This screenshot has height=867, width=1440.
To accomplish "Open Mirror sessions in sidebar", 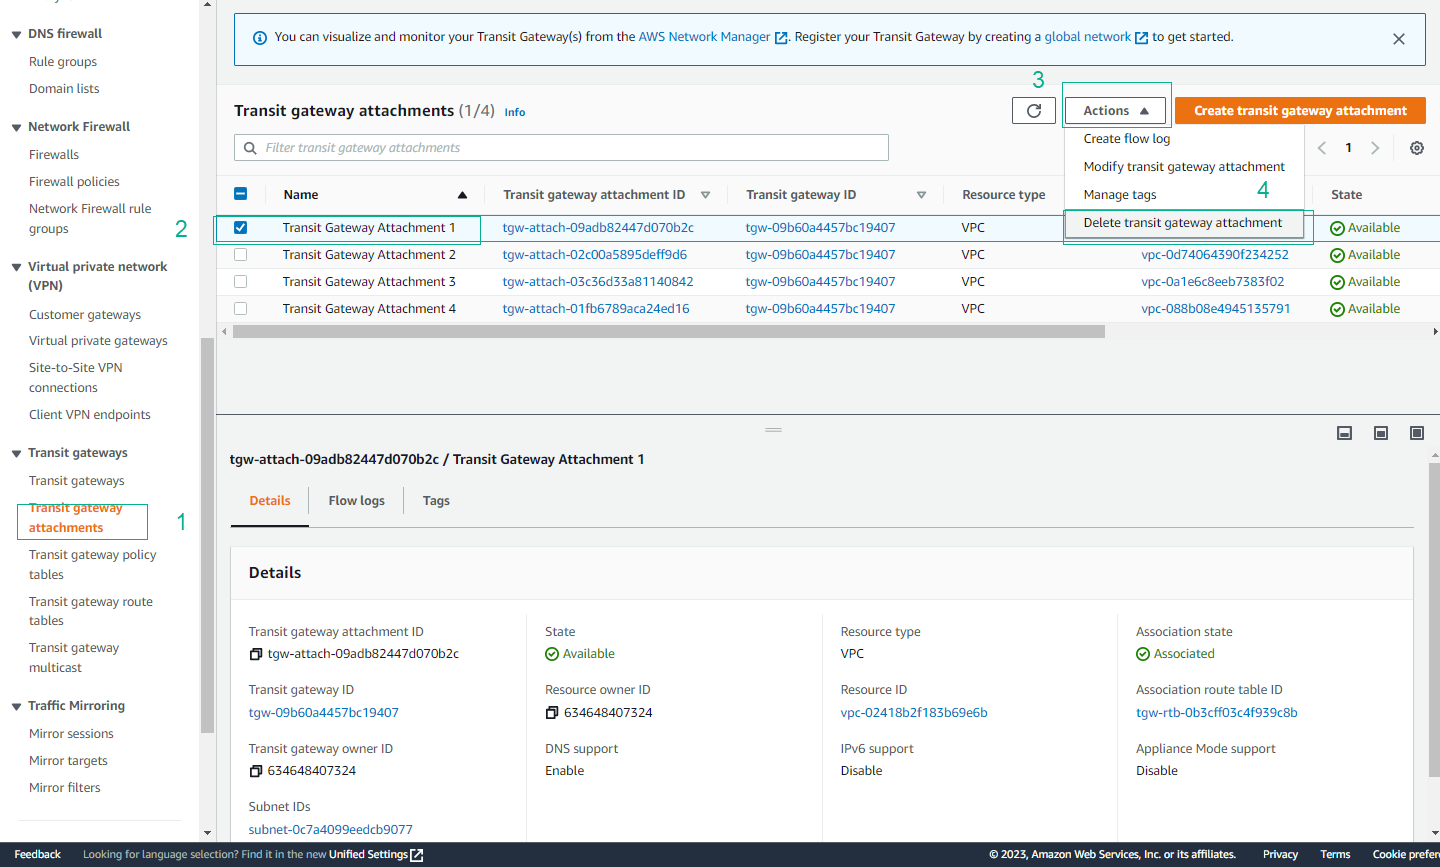I will pos(71,734).
